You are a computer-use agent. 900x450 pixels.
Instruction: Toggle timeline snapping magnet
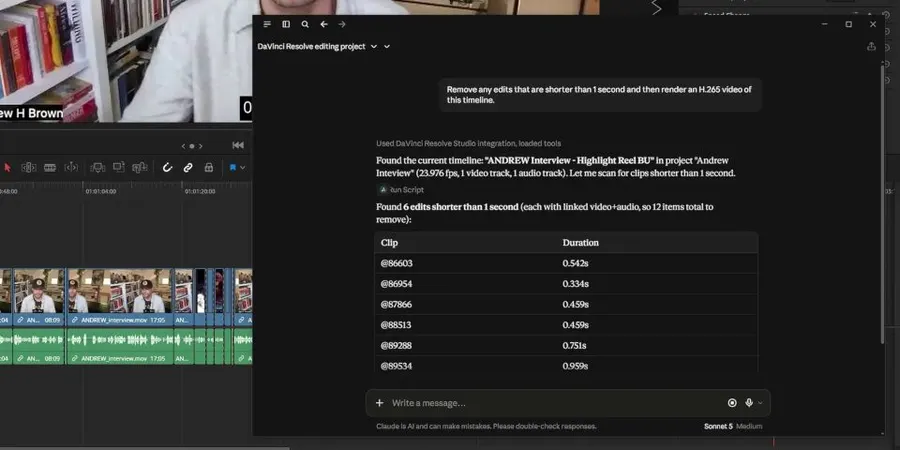pyautogui.click(x=167, y=168)
